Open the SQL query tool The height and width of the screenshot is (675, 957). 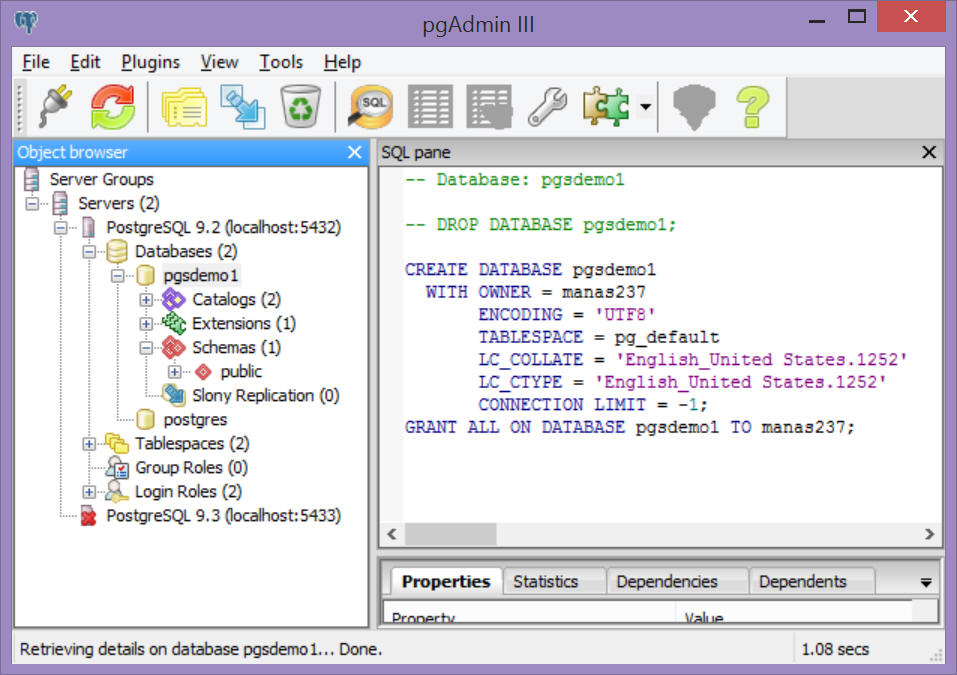(370, 105)
